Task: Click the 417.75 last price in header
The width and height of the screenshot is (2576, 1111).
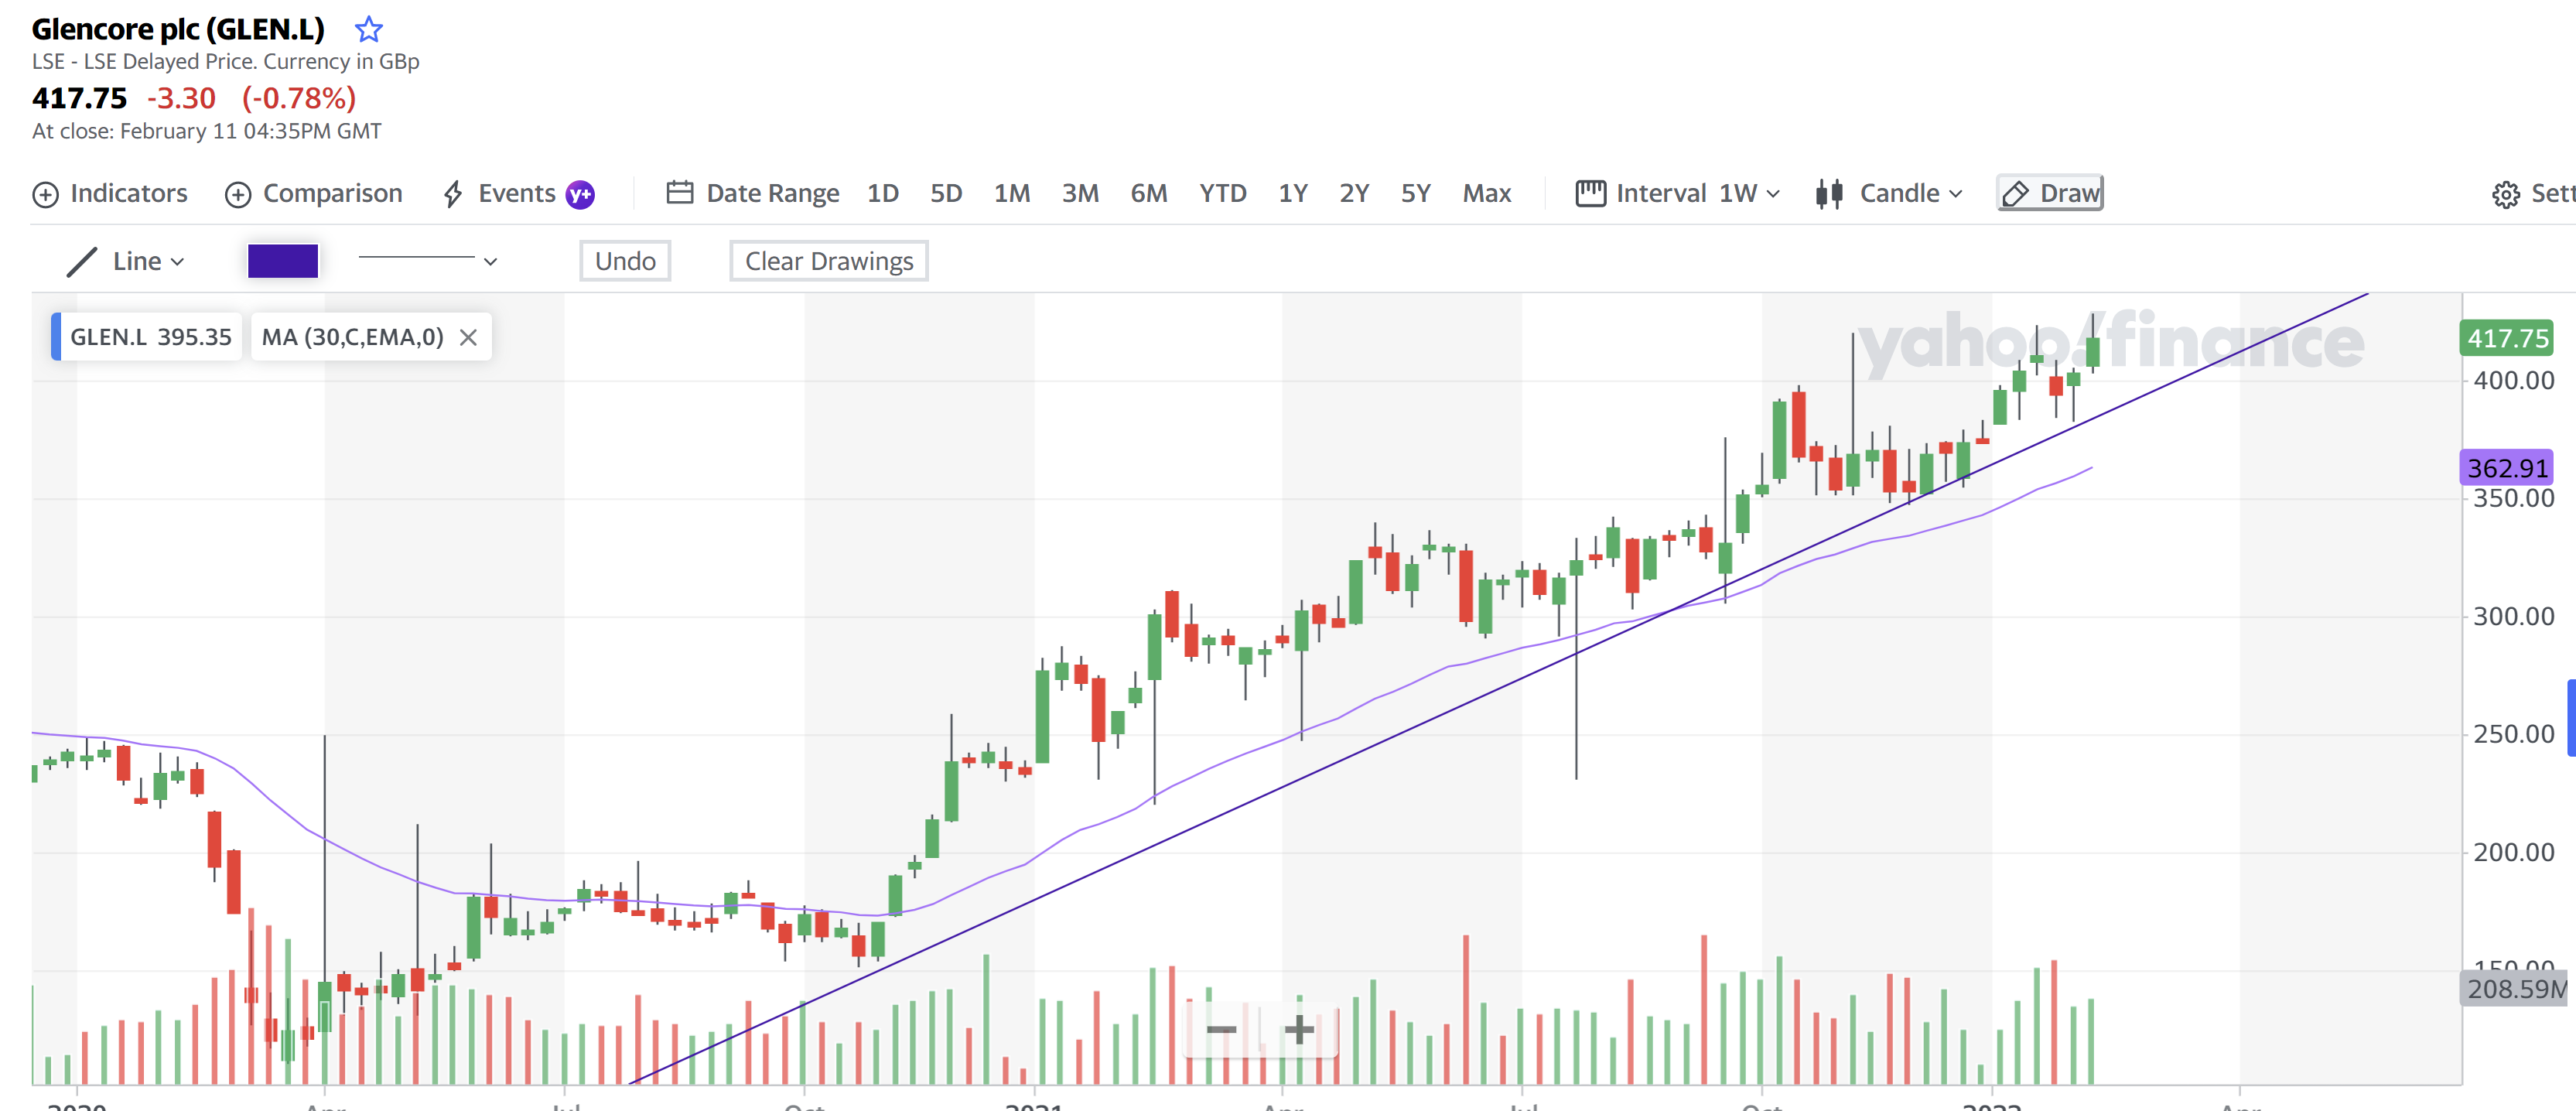Action: (80, 98)
